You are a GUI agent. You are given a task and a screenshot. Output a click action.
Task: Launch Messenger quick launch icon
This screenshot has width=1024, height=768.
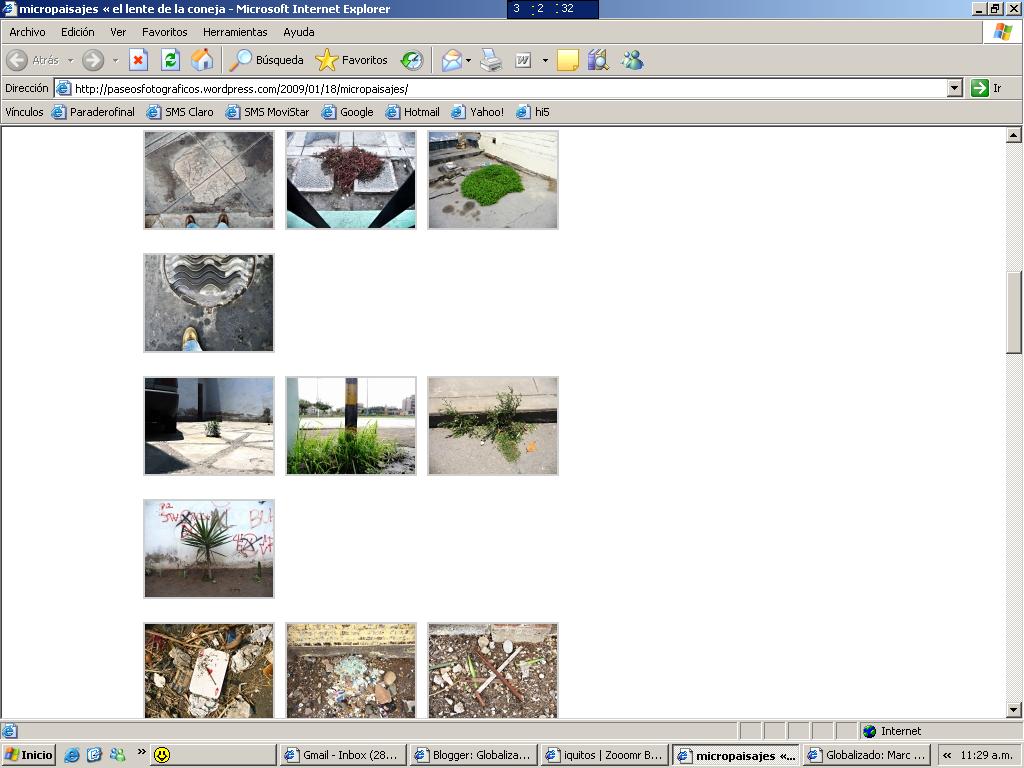118,755
